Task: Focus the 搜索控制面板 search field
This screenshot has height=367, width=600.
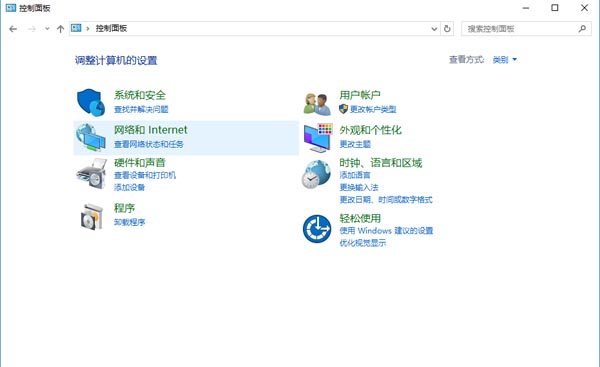Action: click(x=526, y=29)
